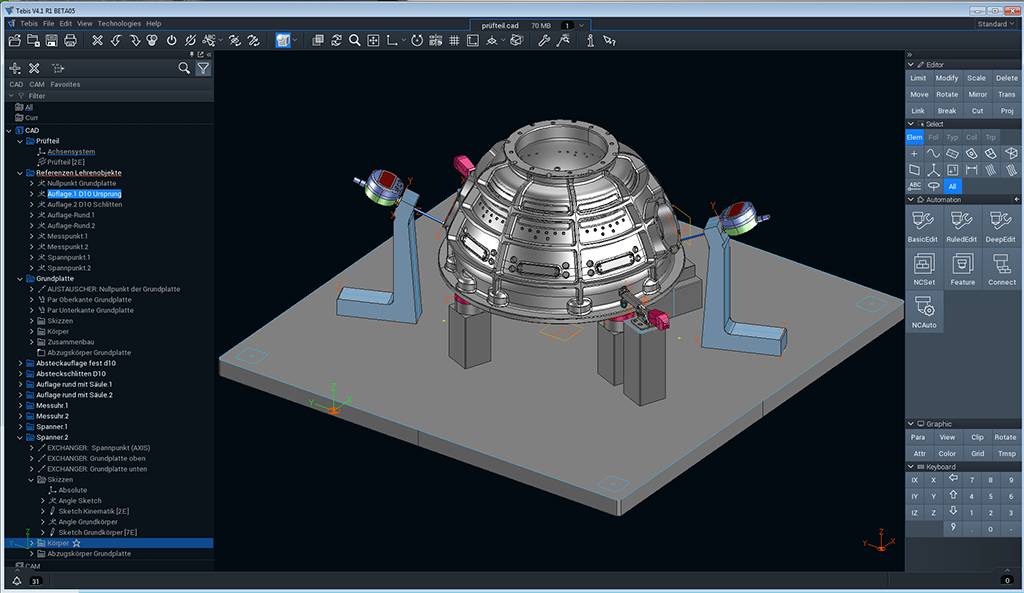This screenshot has width=1024, height=593.
Task: Toggle the Col selection mode
Action: pos(972,137)
